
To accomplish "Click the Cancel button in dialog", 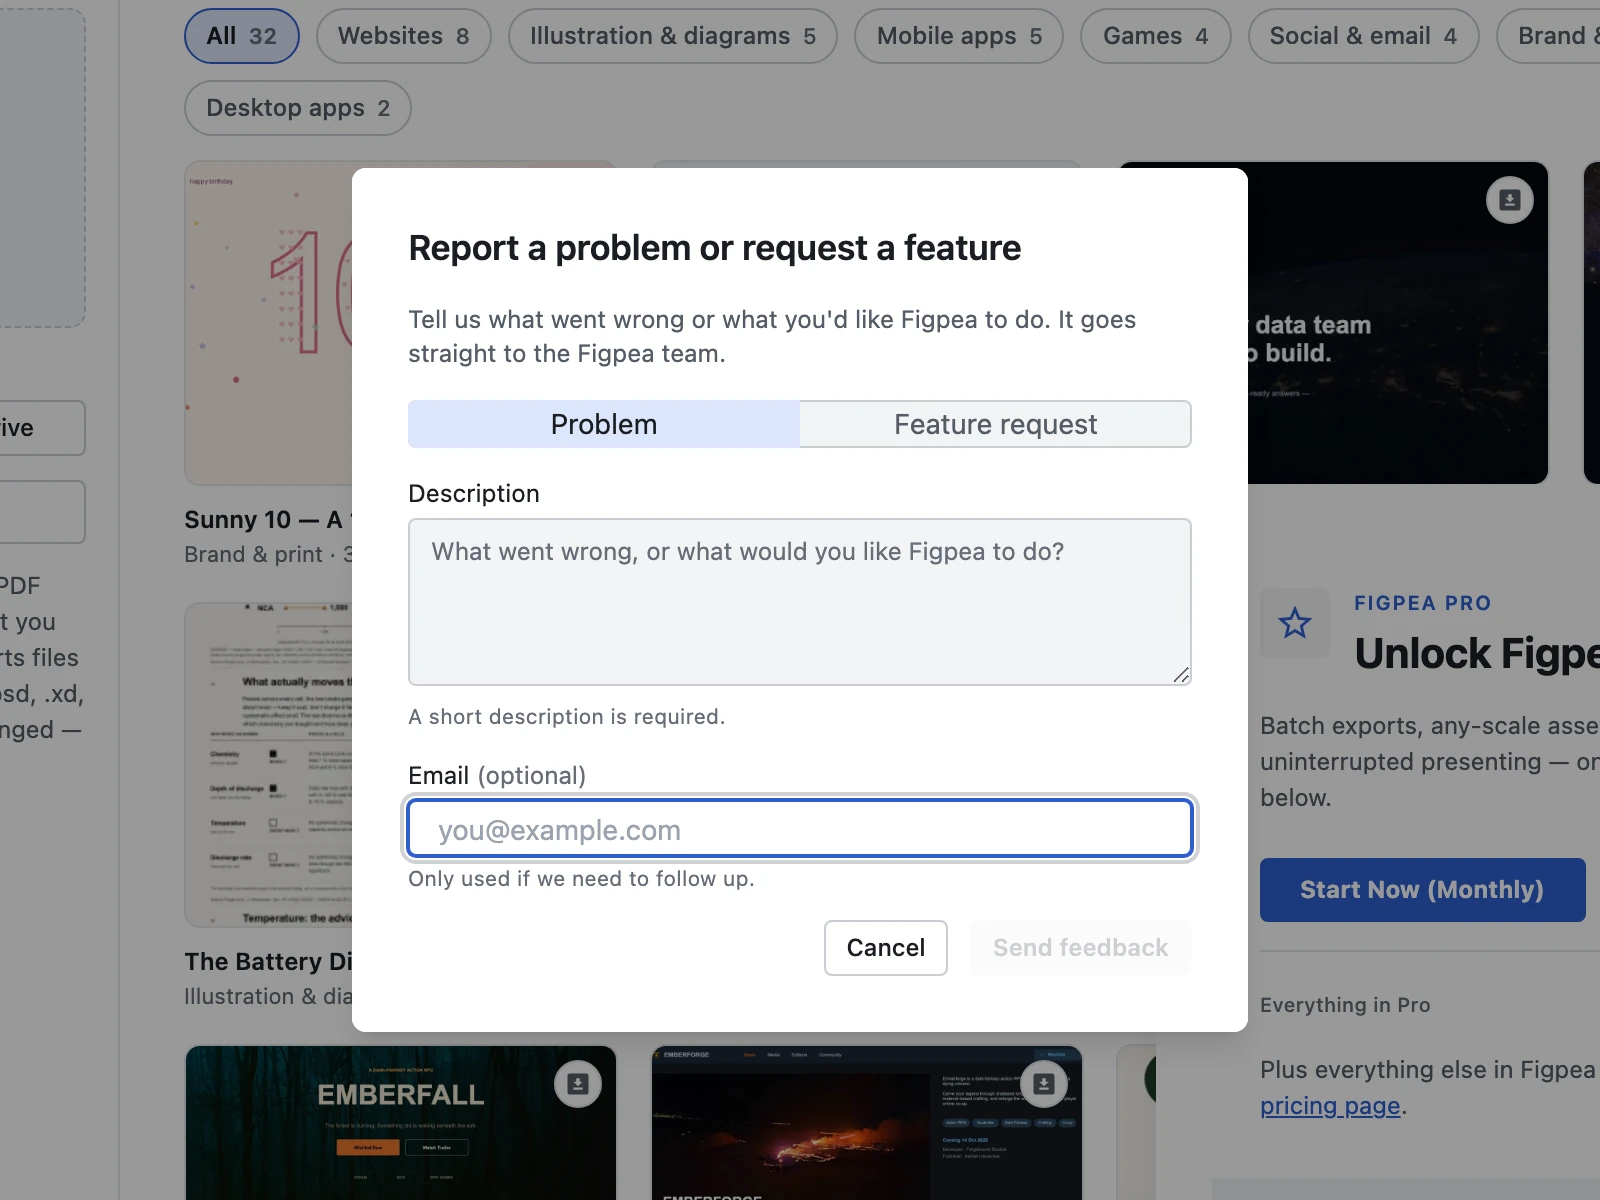I will [x=886, y=948].
